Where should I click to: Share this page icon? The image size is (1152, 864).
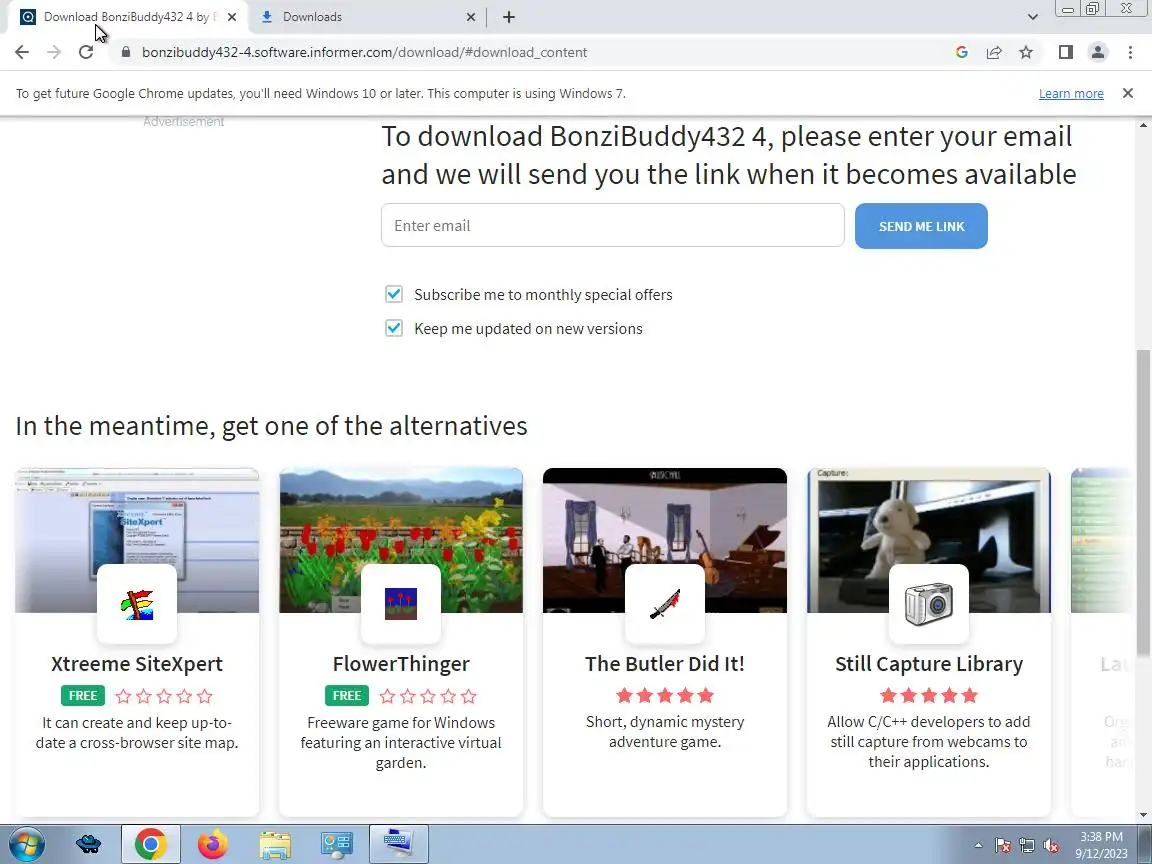[x=994, y=52]
